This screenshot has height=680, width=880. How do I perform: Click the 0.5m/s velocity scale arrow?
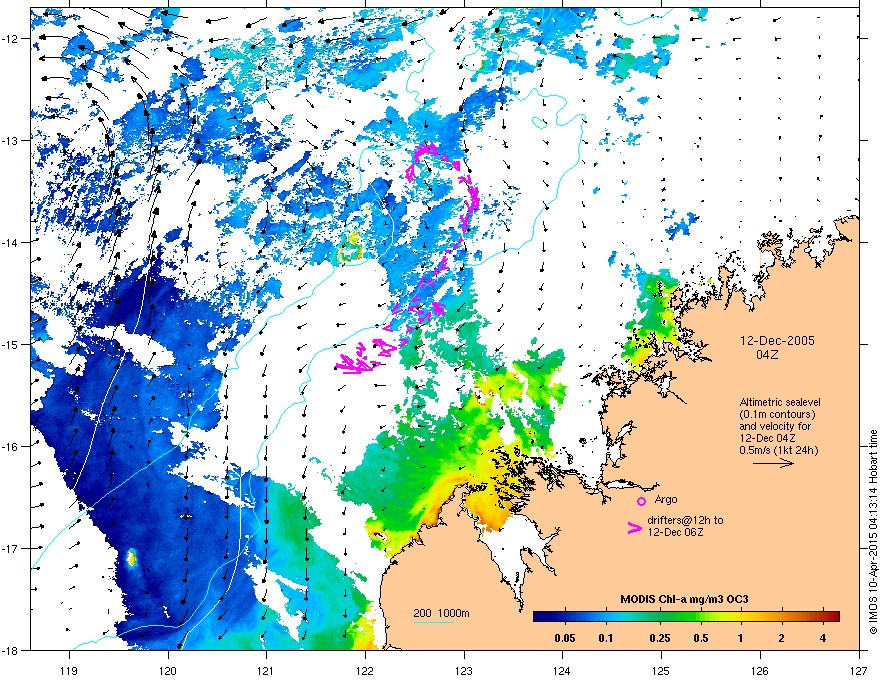773,463
